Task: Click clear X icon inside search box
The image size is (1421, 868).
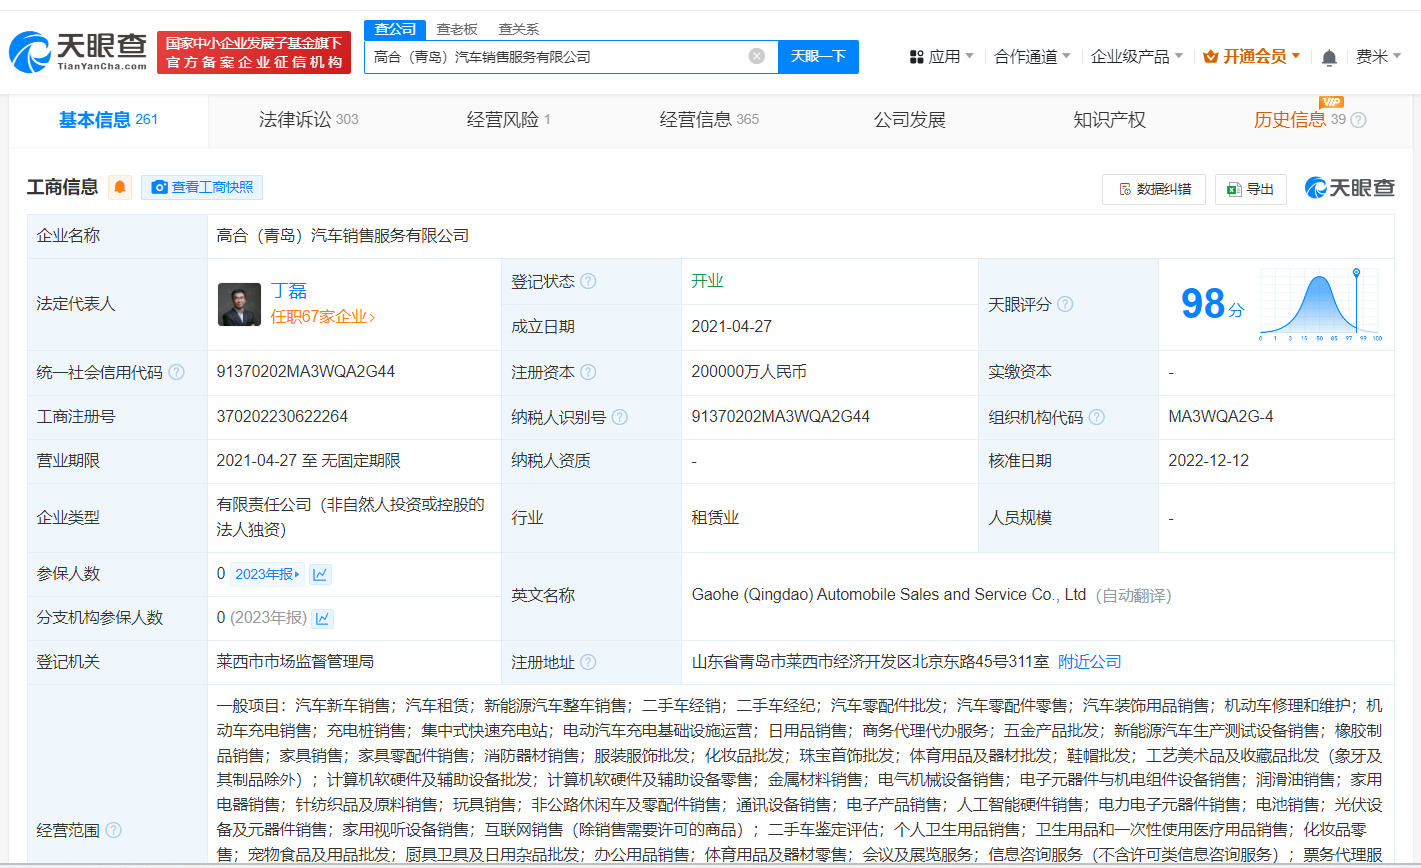Action: [756, 57]
